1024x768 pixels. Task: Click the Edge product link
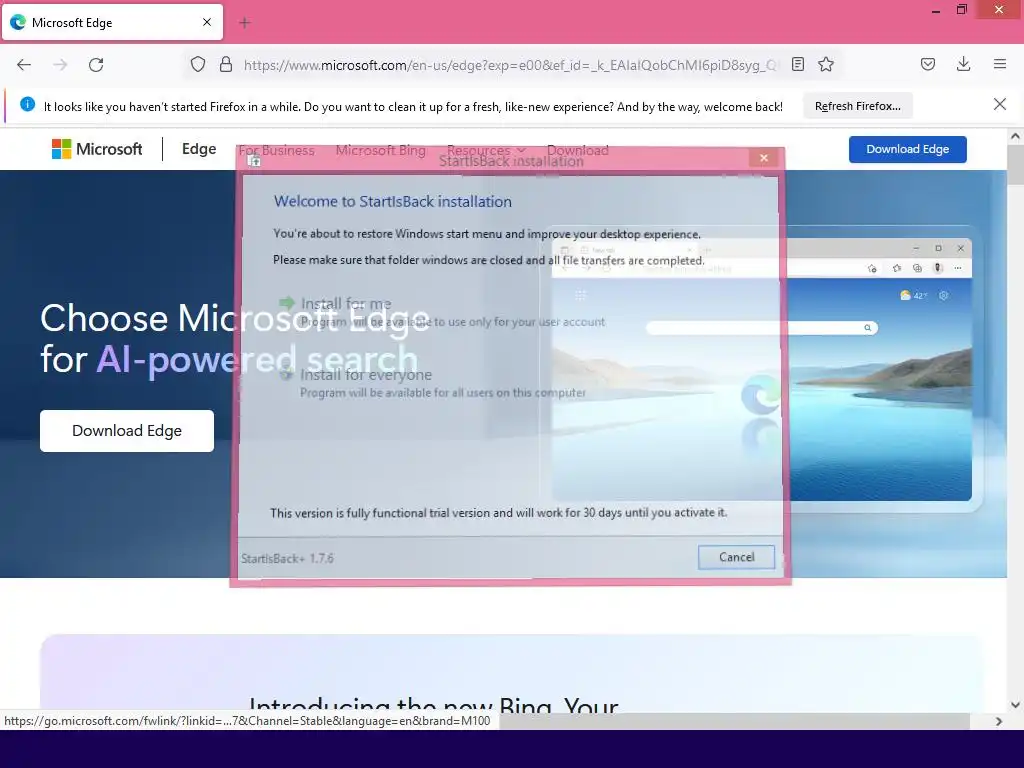tap(199, 149)
